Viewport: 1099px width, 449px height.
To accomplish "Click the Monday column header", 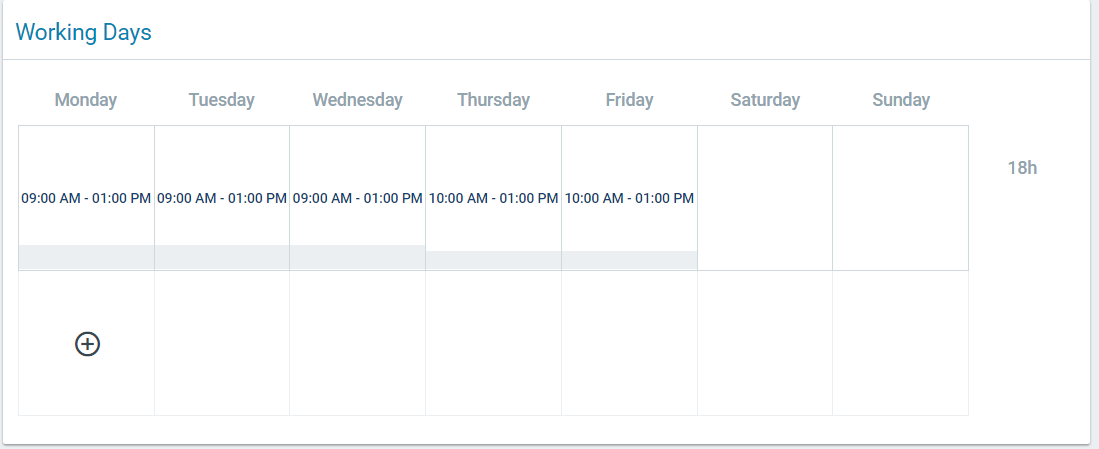I will coord(86,100).
